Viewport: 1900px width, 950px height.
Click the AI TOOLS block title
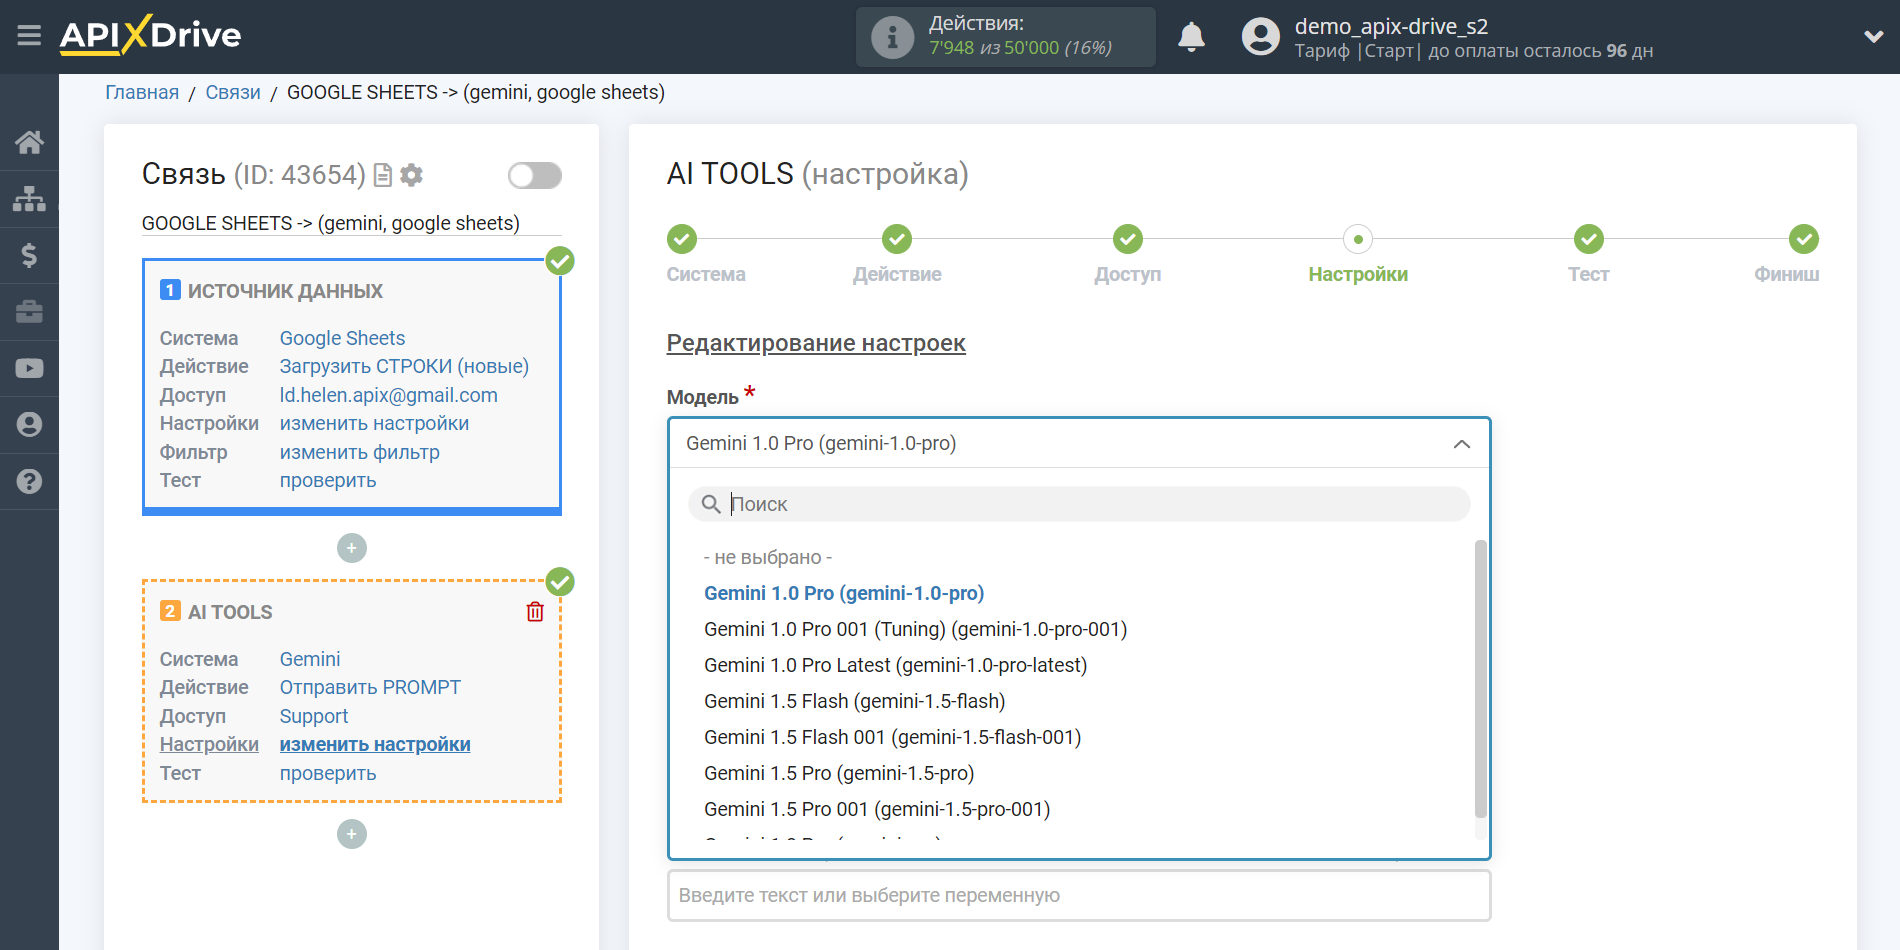point(230,612)
